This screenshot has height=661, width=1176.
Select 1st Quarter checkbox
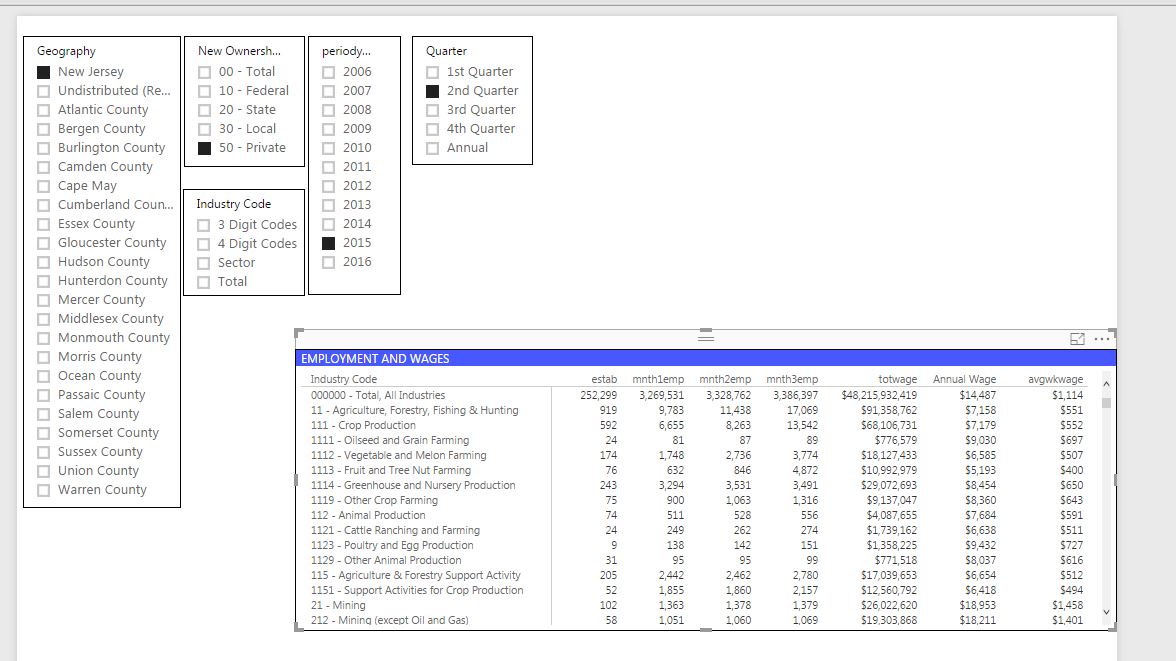[432, 72]
